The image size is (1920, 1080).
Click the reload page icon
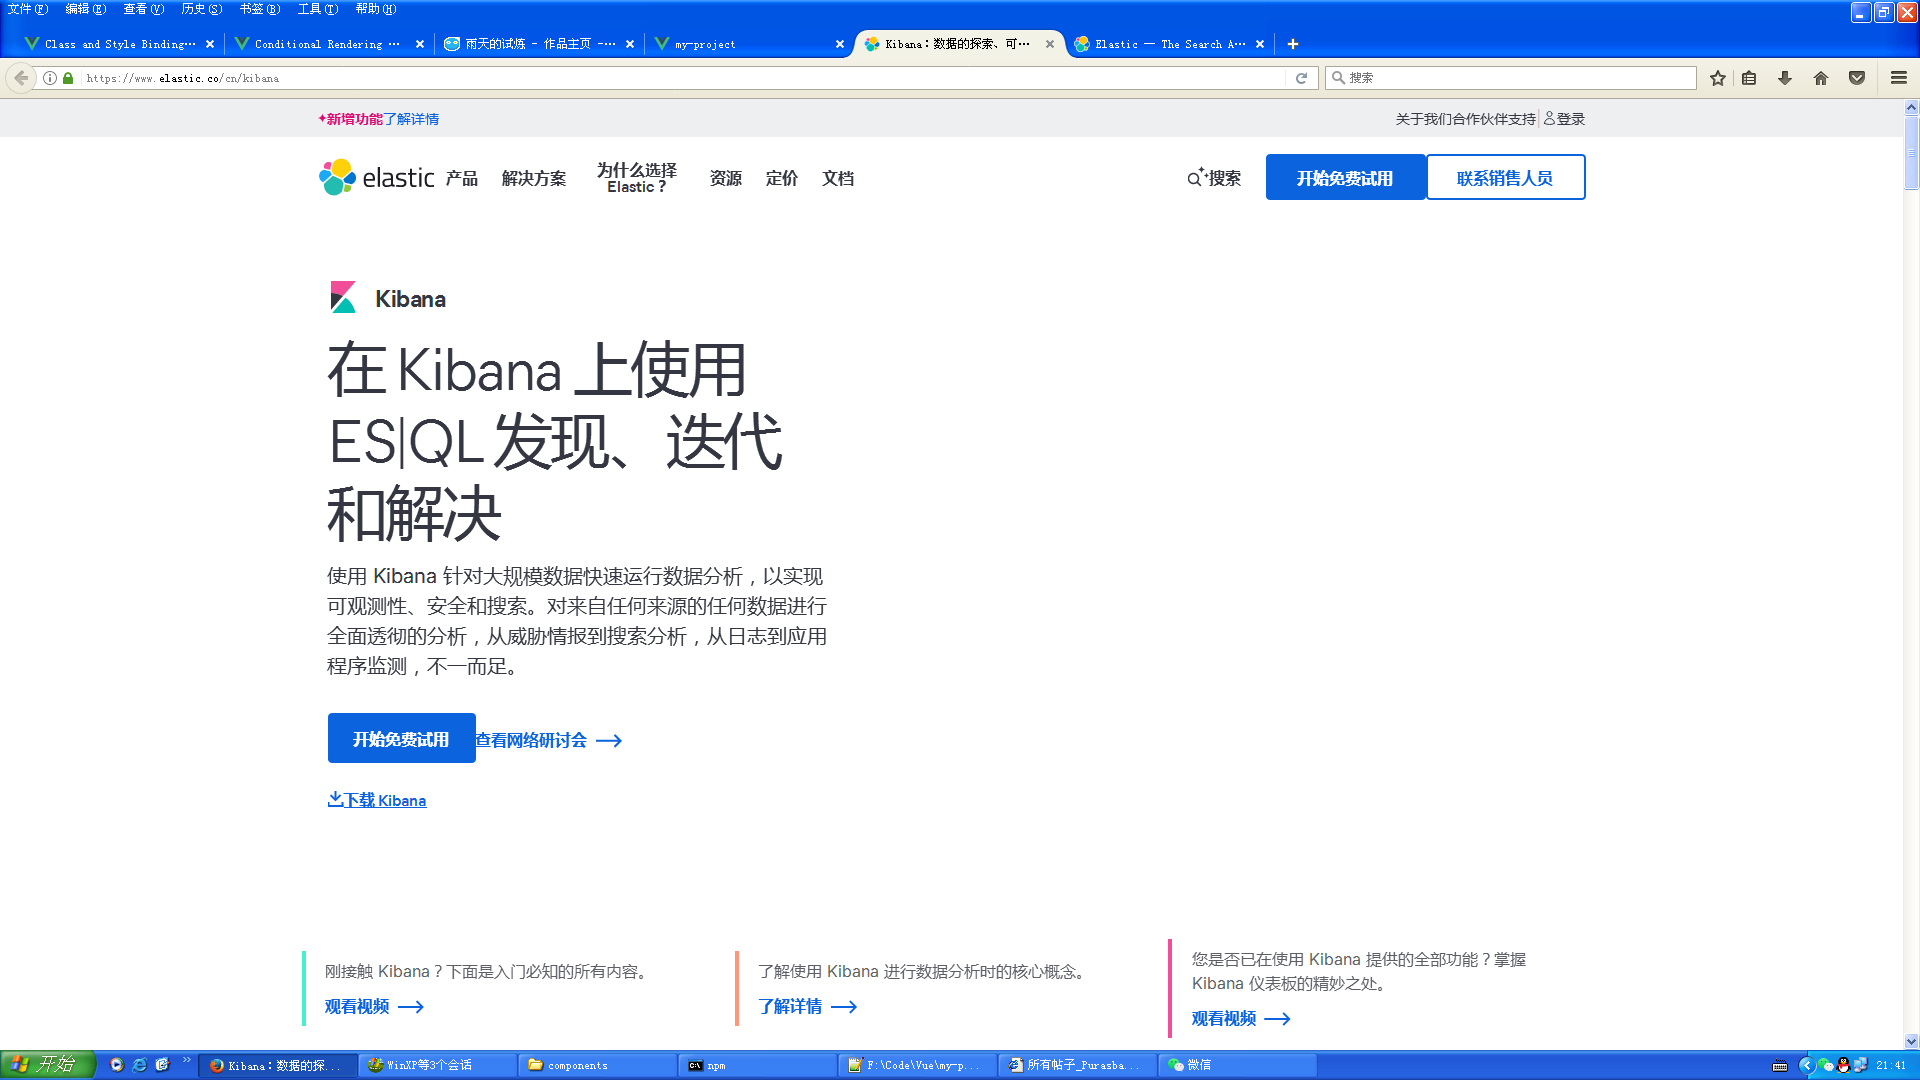click(1301, 78)
